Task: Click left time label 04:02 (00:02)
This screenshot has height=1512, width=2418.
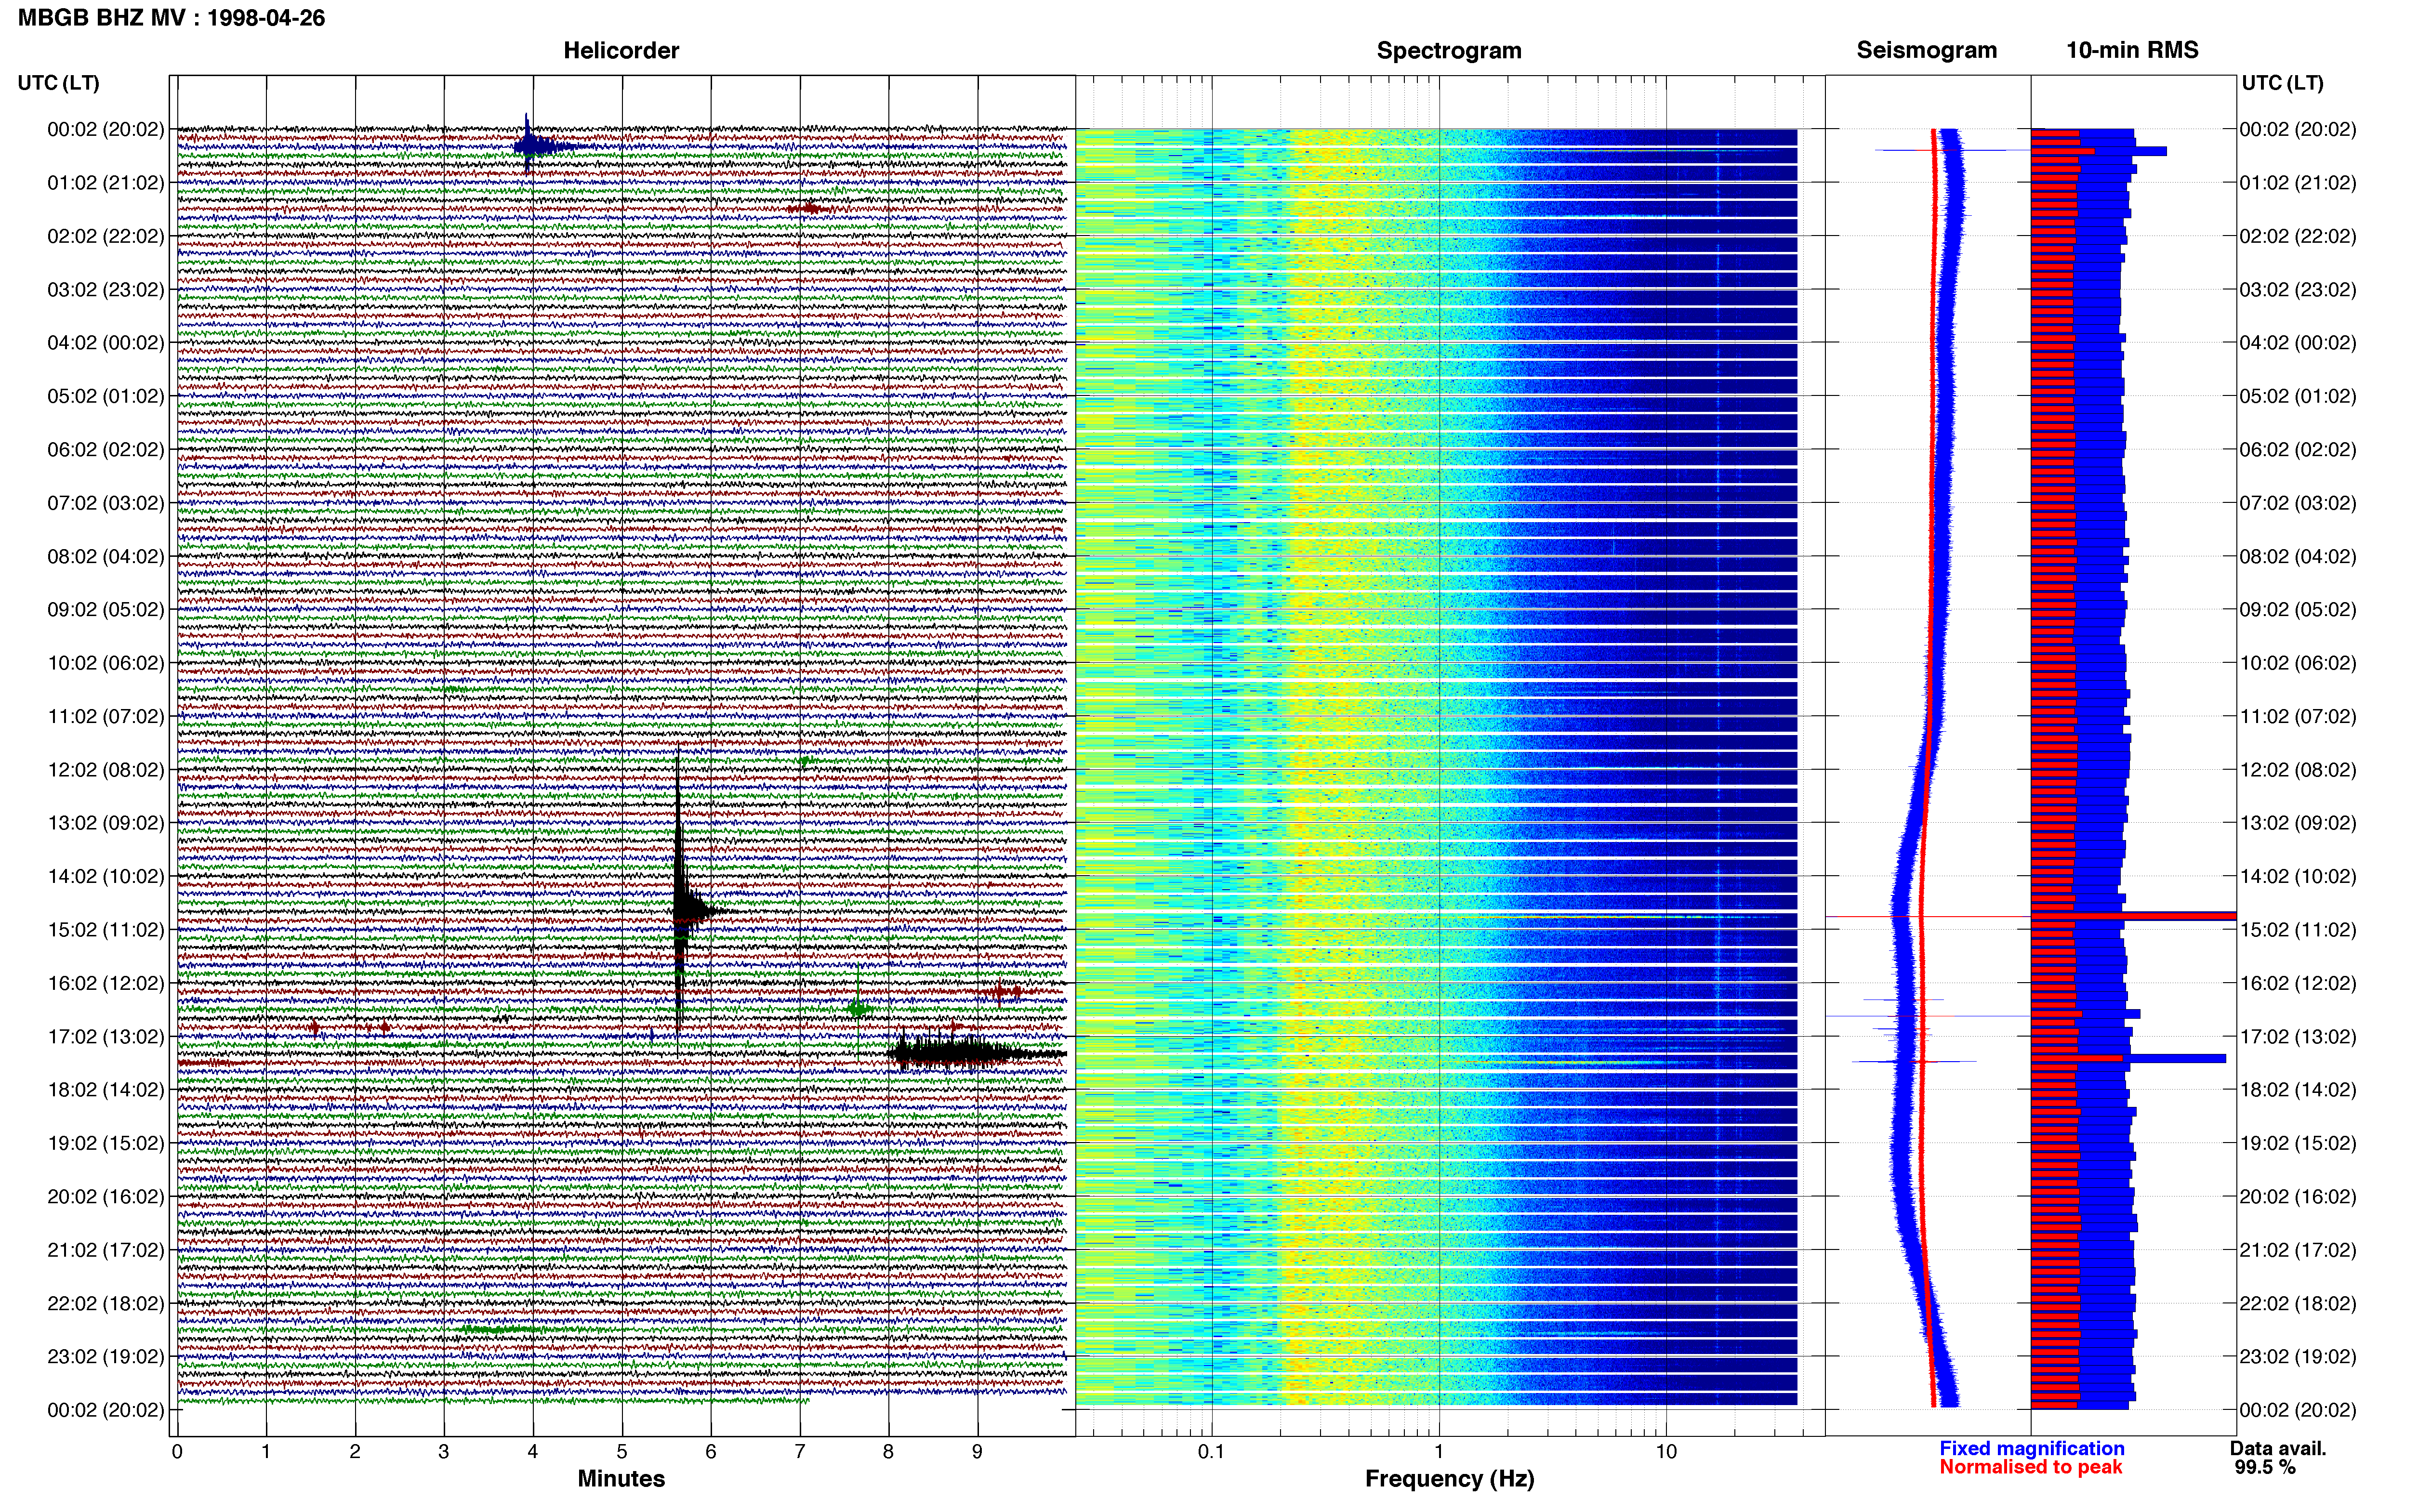Action: pyautogui.click(x=105, y=343)
